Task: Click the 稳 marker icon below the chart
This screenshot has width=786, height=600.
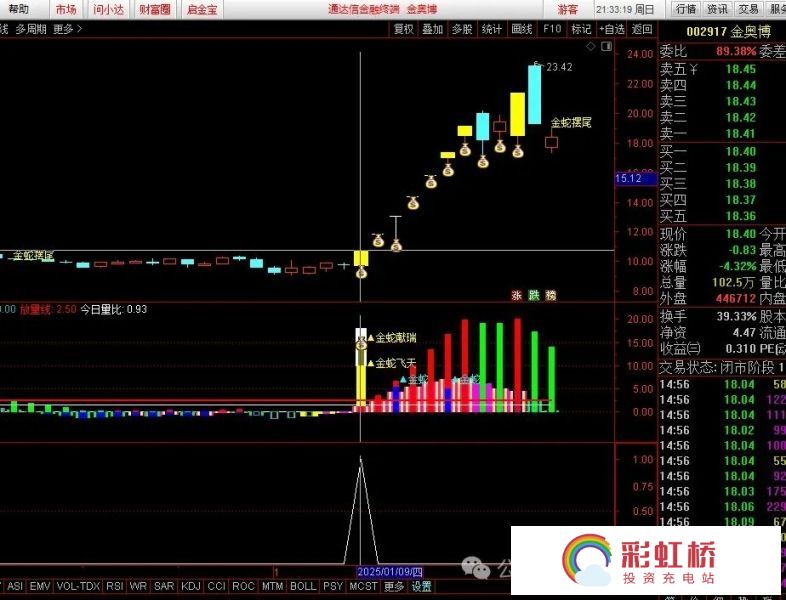Action: click(550, 296)
